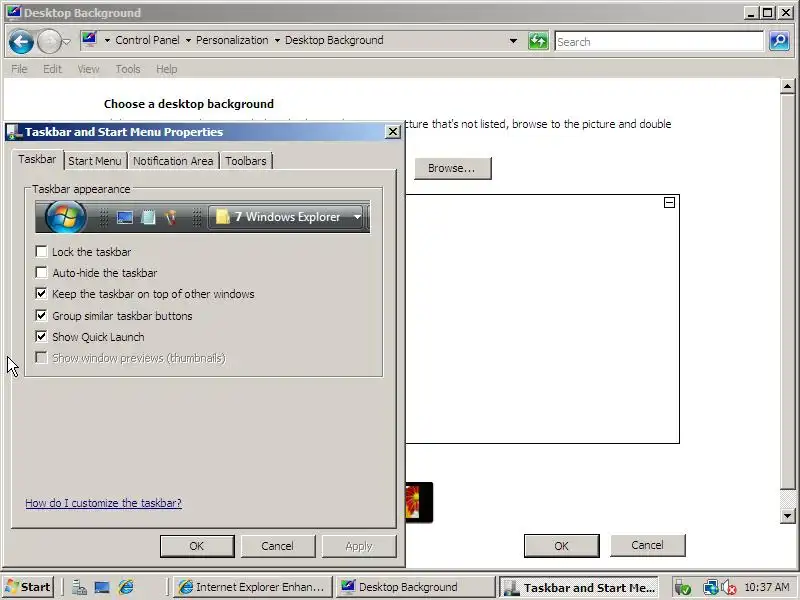Click the green check tray icon
The height and width of the screenshot is (600, 800).
click(x=683, y=587)
